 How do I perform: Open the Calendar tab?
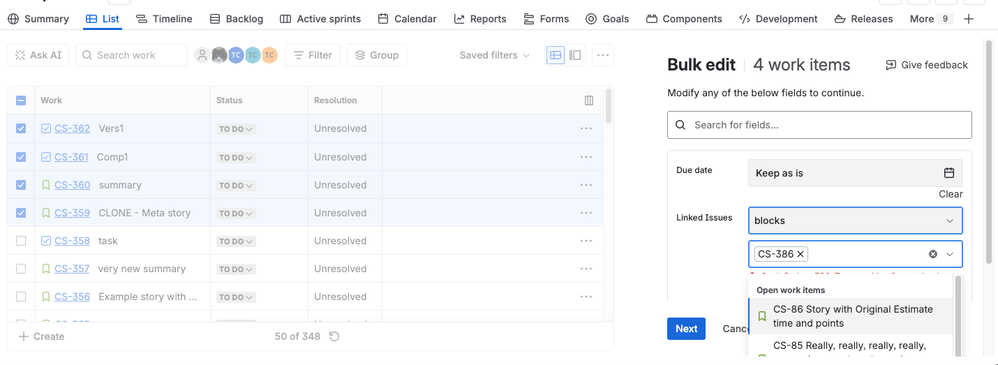(x=407, y=19)
